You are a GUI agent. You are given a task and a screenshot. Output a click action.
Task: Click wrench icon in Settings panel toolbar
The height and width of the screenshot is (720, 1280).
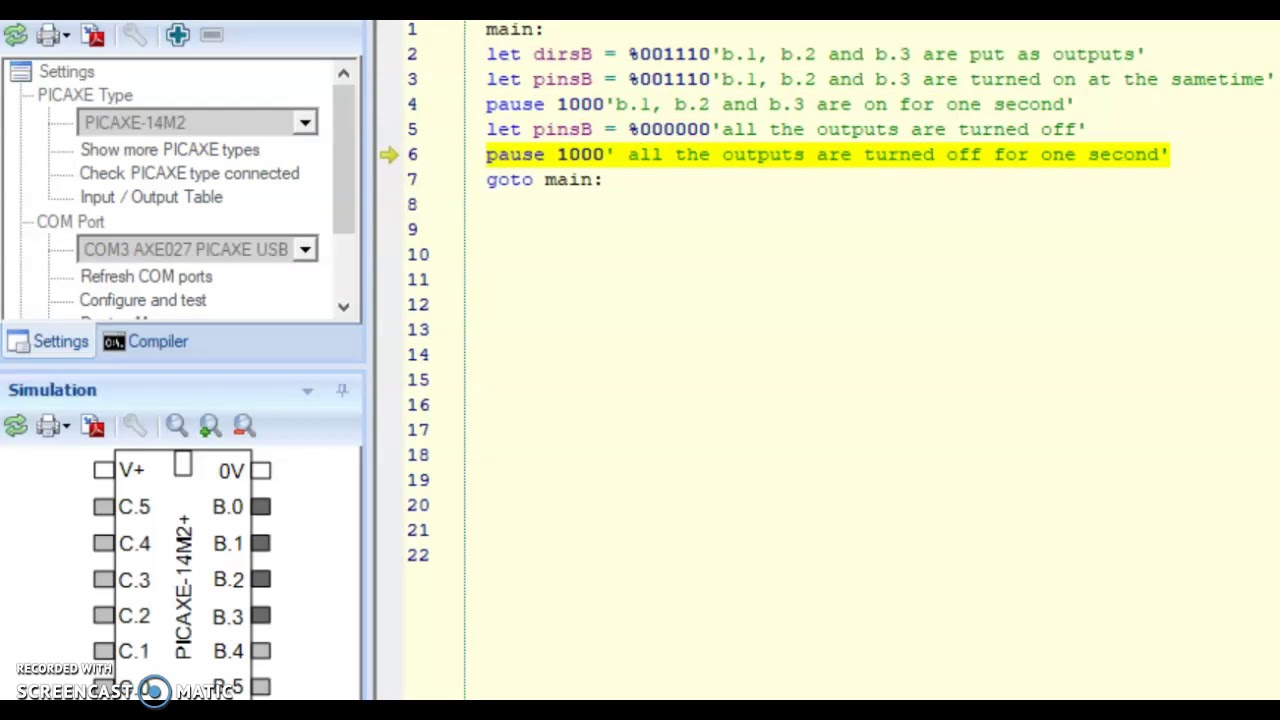[134, 35]
